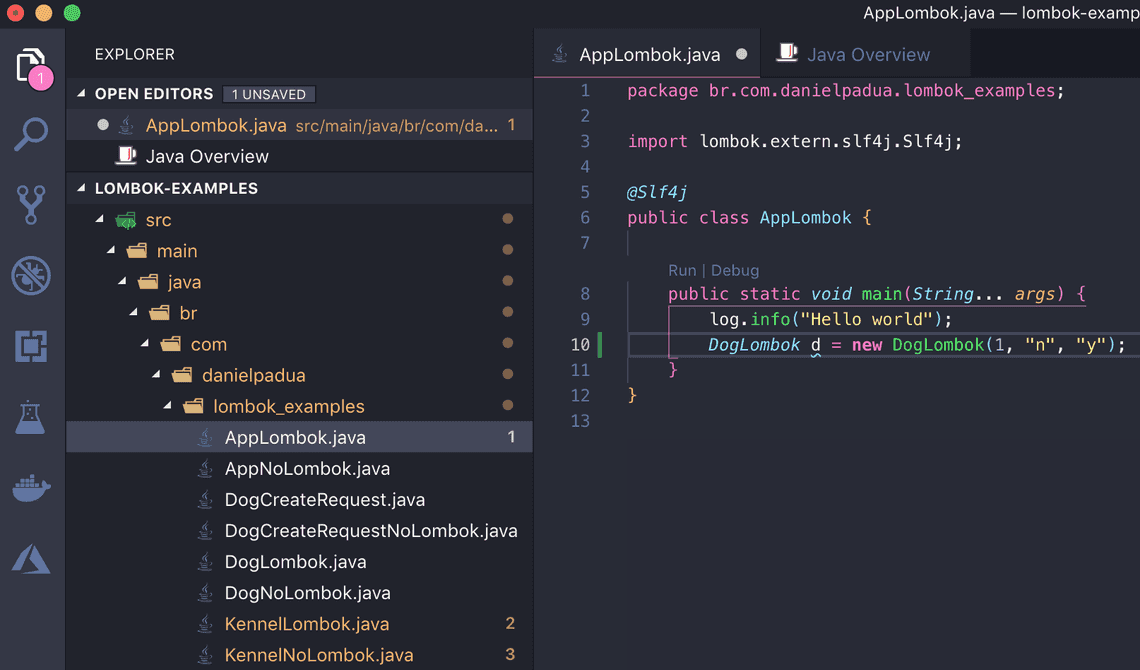Image resolution: width=1140 pixels, height=670 pixels.
Task: Open the Azure panel icon
Action: coord(31,559)
